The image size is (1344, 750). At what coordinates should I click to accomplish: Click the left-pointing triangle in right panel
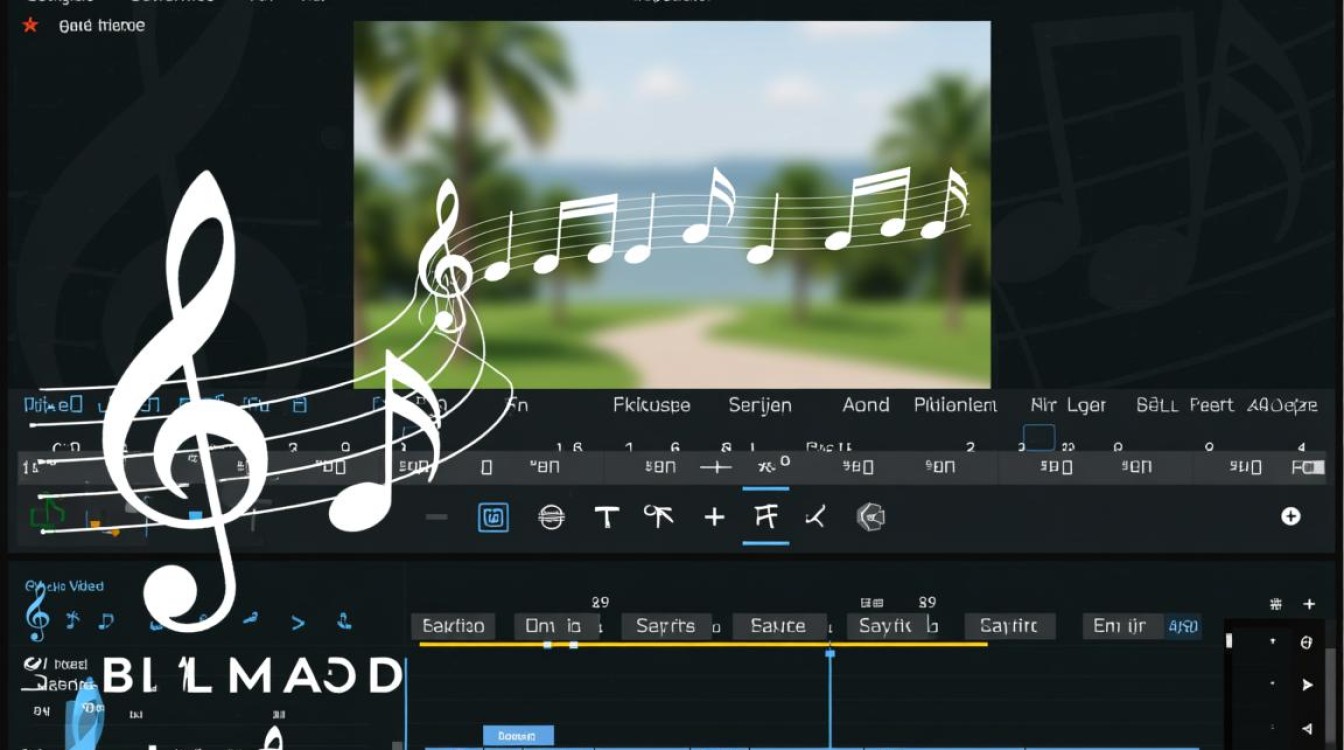click(1307, 728)
